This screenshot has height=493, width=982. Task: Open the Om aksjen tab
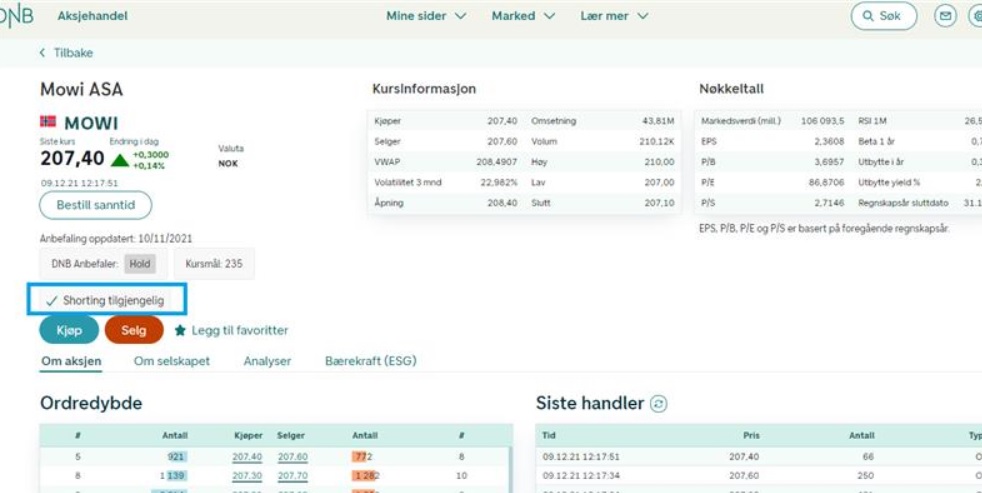point(71,361)
